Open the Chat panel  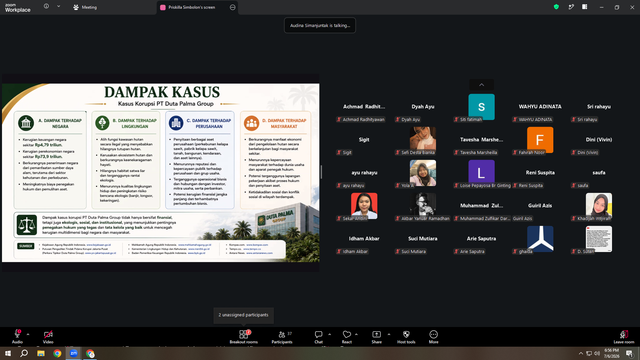coord(318,337)
